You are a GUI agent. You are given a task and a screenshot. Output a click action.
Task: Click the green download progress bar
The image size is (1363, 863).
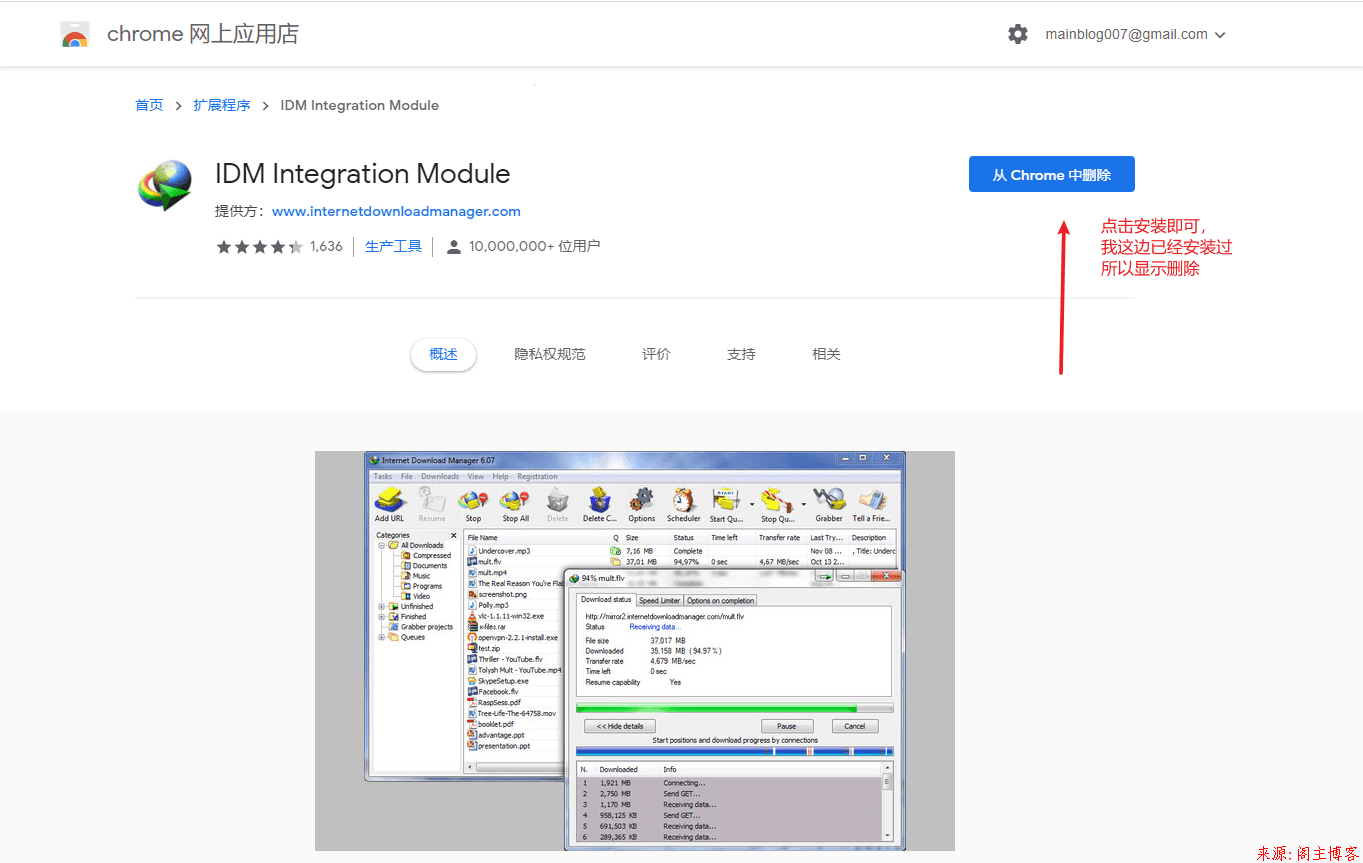point(735,708)
